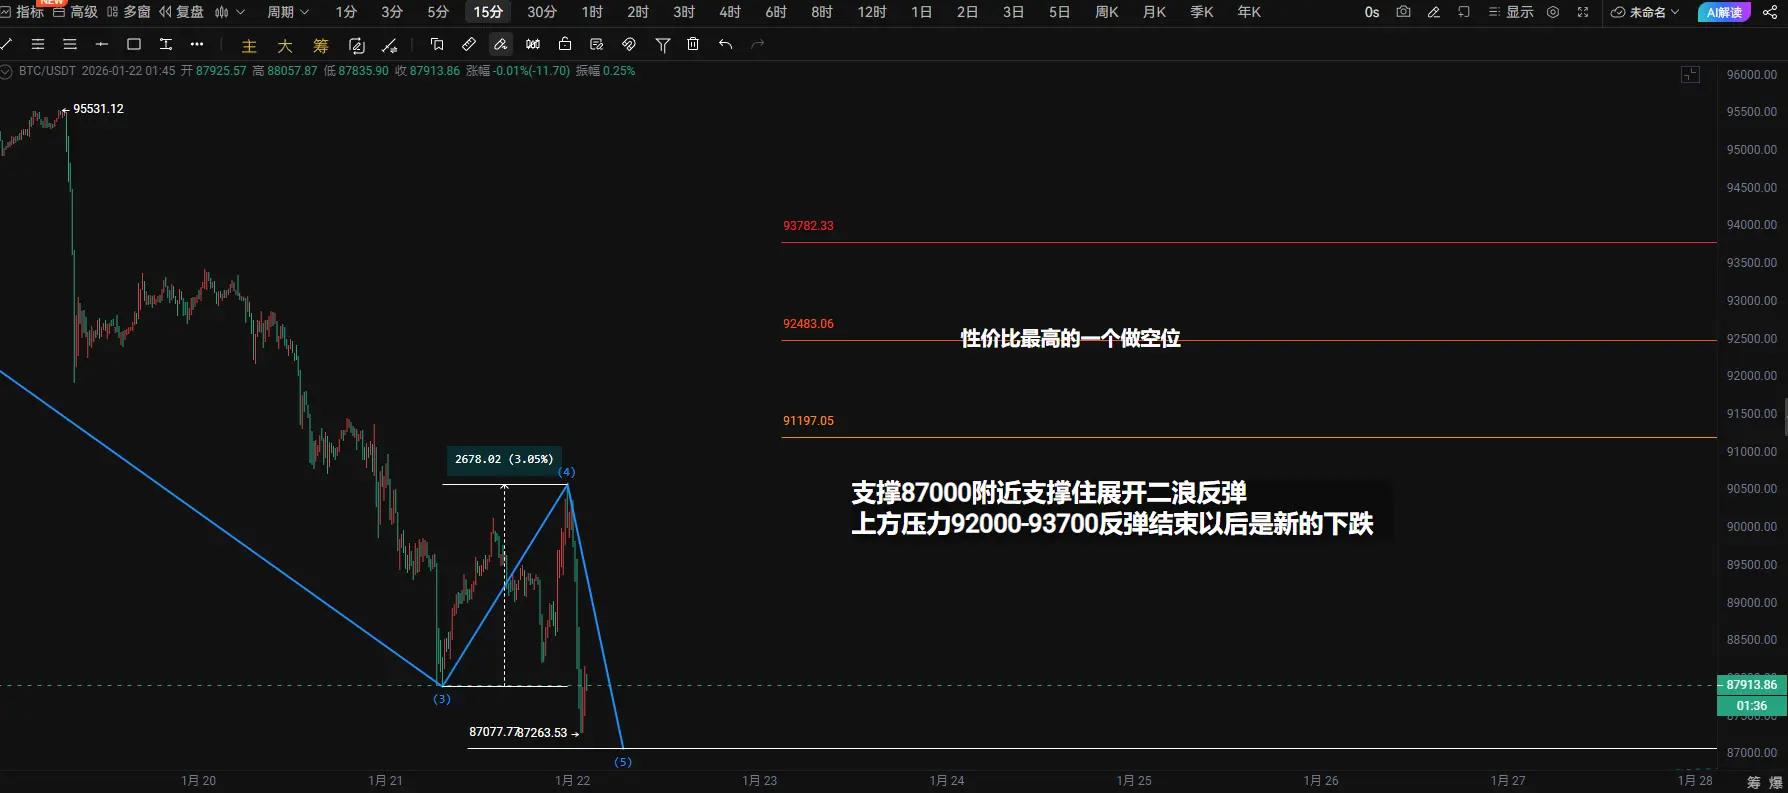Toggle the highlighted eraser-pen drawing tool
This screenshot has width=1788, height=793.
[x=501, y=44]
